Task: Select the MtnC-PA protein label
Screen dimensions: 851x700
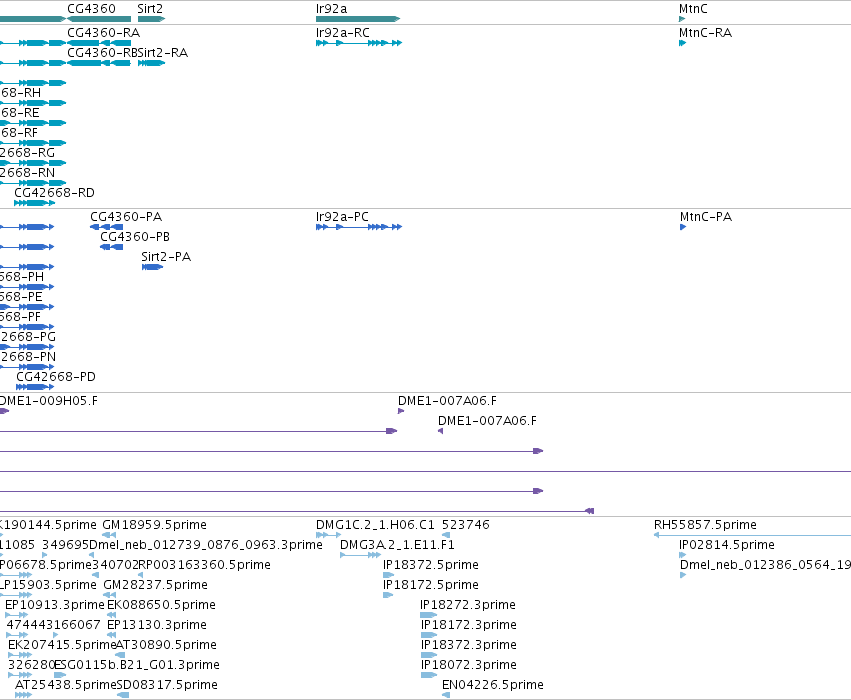Action: [706, 217]
